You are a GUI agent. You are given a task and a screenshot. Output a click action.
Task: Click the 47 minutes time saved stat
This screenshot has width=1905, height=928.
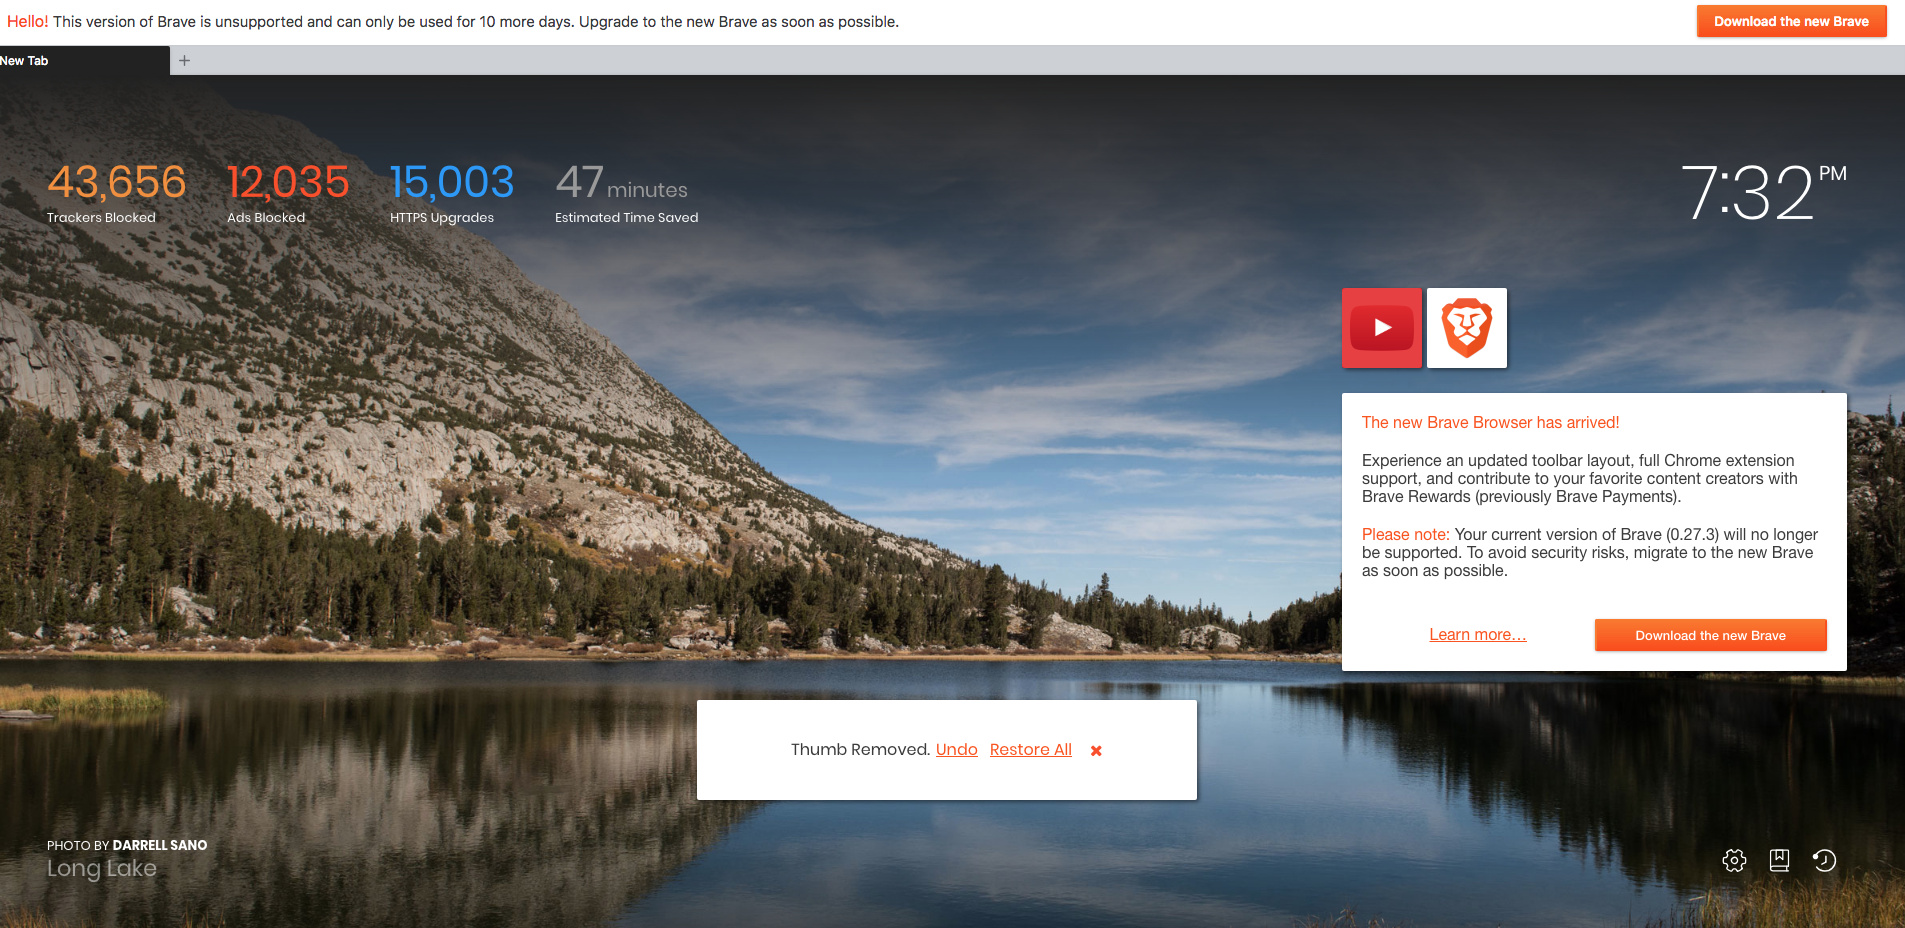[x=621, y=183]
